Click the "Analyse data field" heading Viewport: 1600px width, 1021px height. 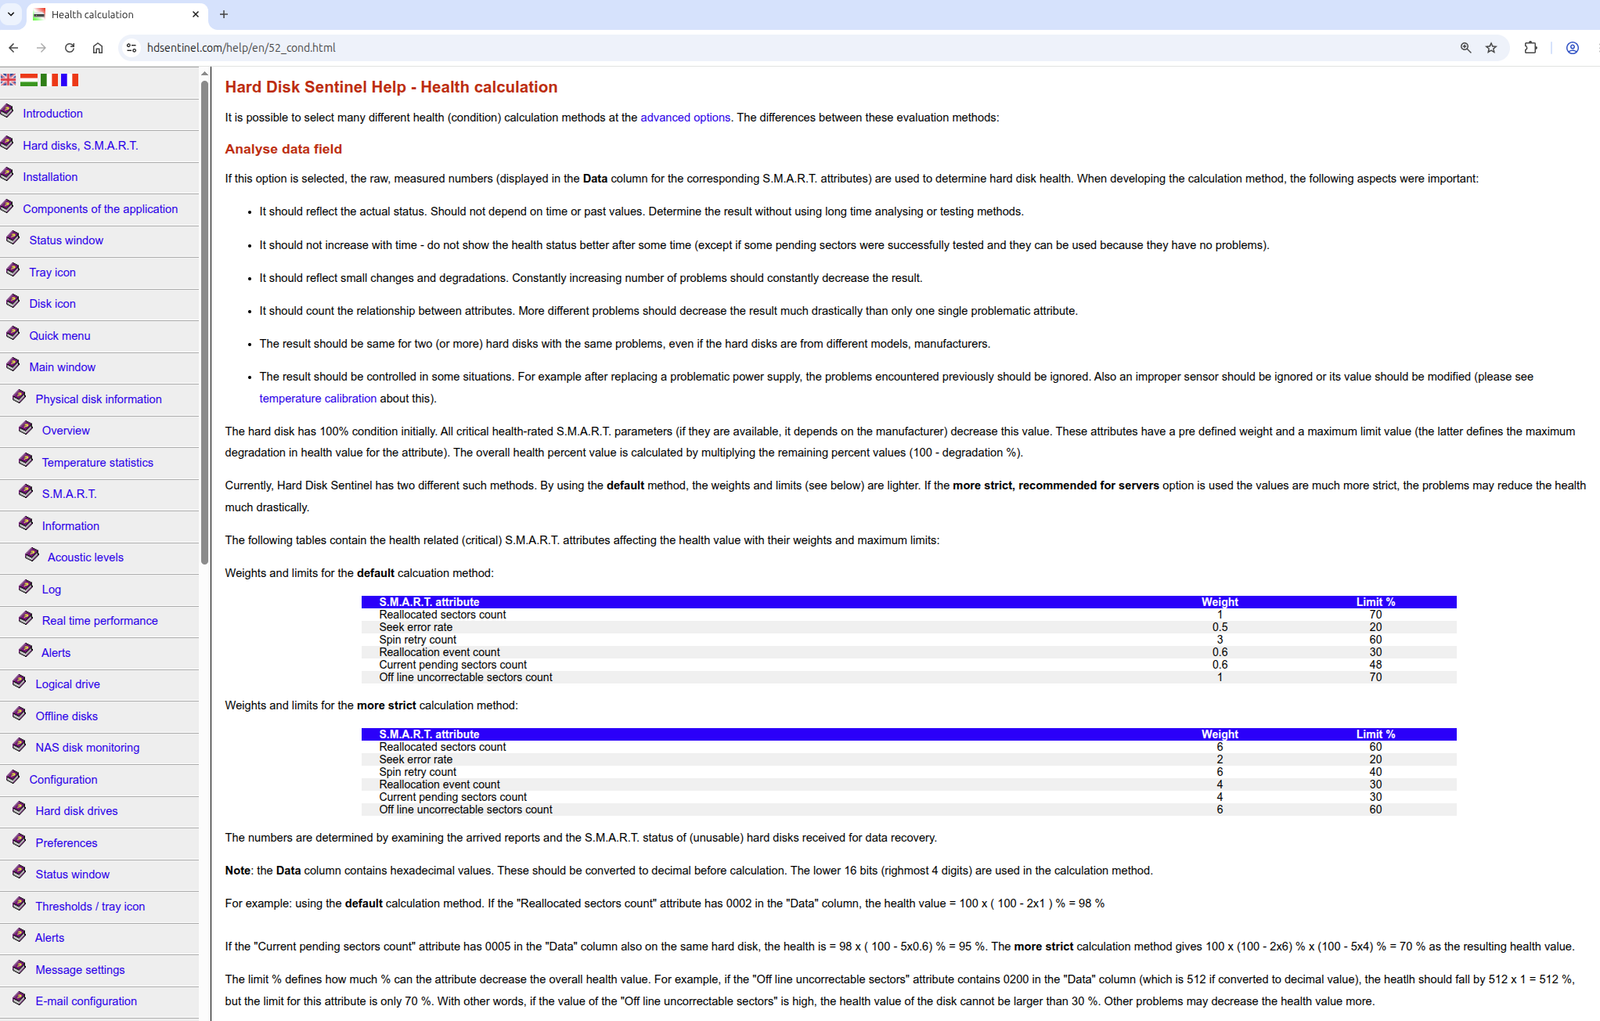click(x=283, y=149)
